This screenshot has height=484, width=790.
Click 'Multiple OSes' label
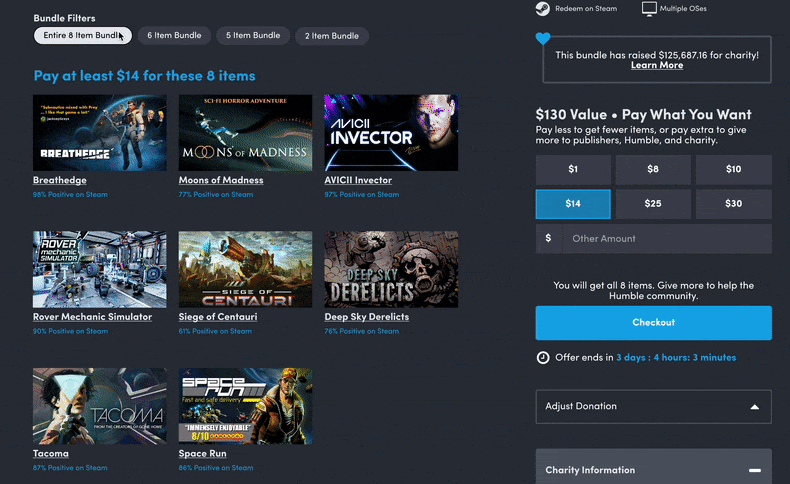683,9
